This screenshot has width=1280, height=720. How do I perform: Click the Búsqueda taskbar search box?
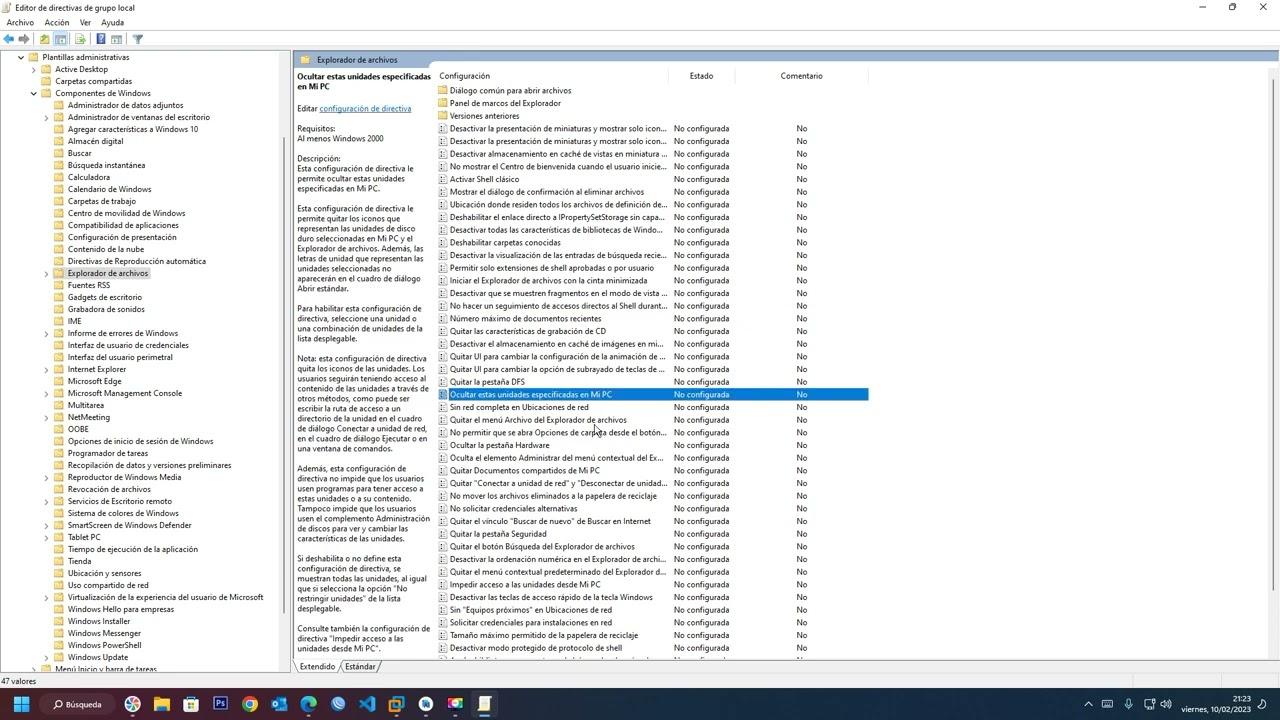tap(78, 704)
